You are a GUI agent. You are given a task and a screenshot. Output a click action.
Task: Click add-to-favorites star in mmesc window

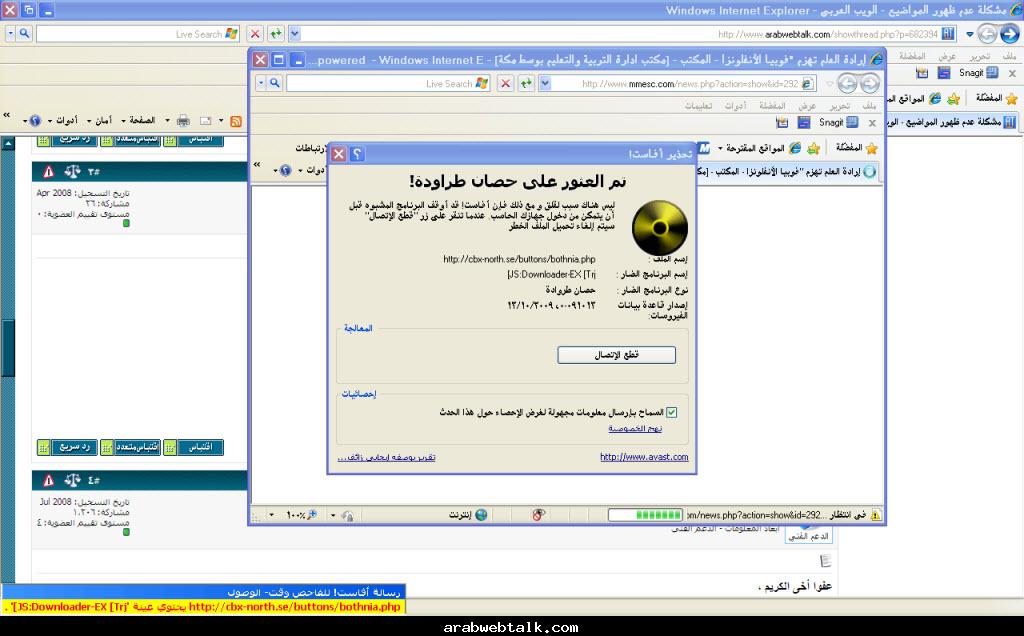[813, 148]
